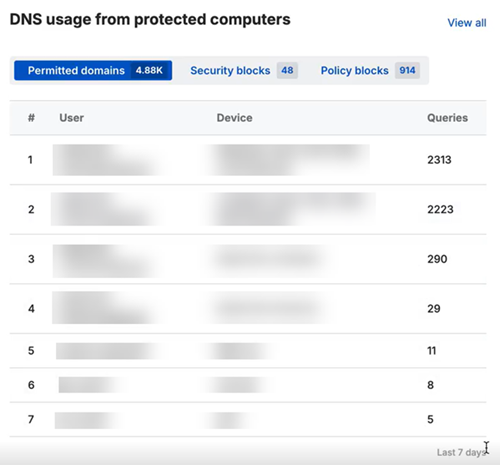Viewport: 500px width, 465px height.
Task: Click the Device column header
Action: click(234, 118)
